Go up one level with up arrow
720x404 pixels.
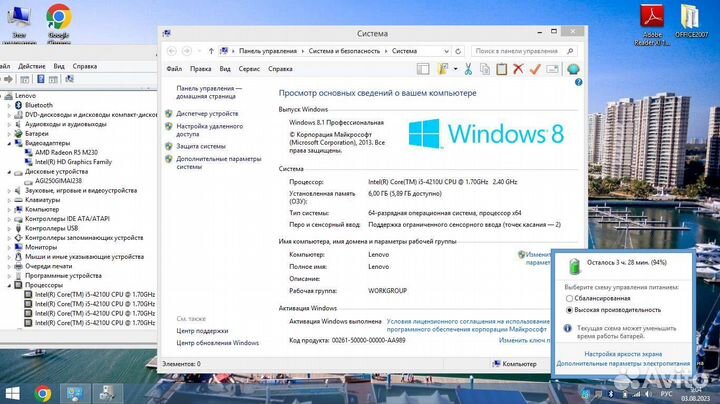(x=211, y=51)
